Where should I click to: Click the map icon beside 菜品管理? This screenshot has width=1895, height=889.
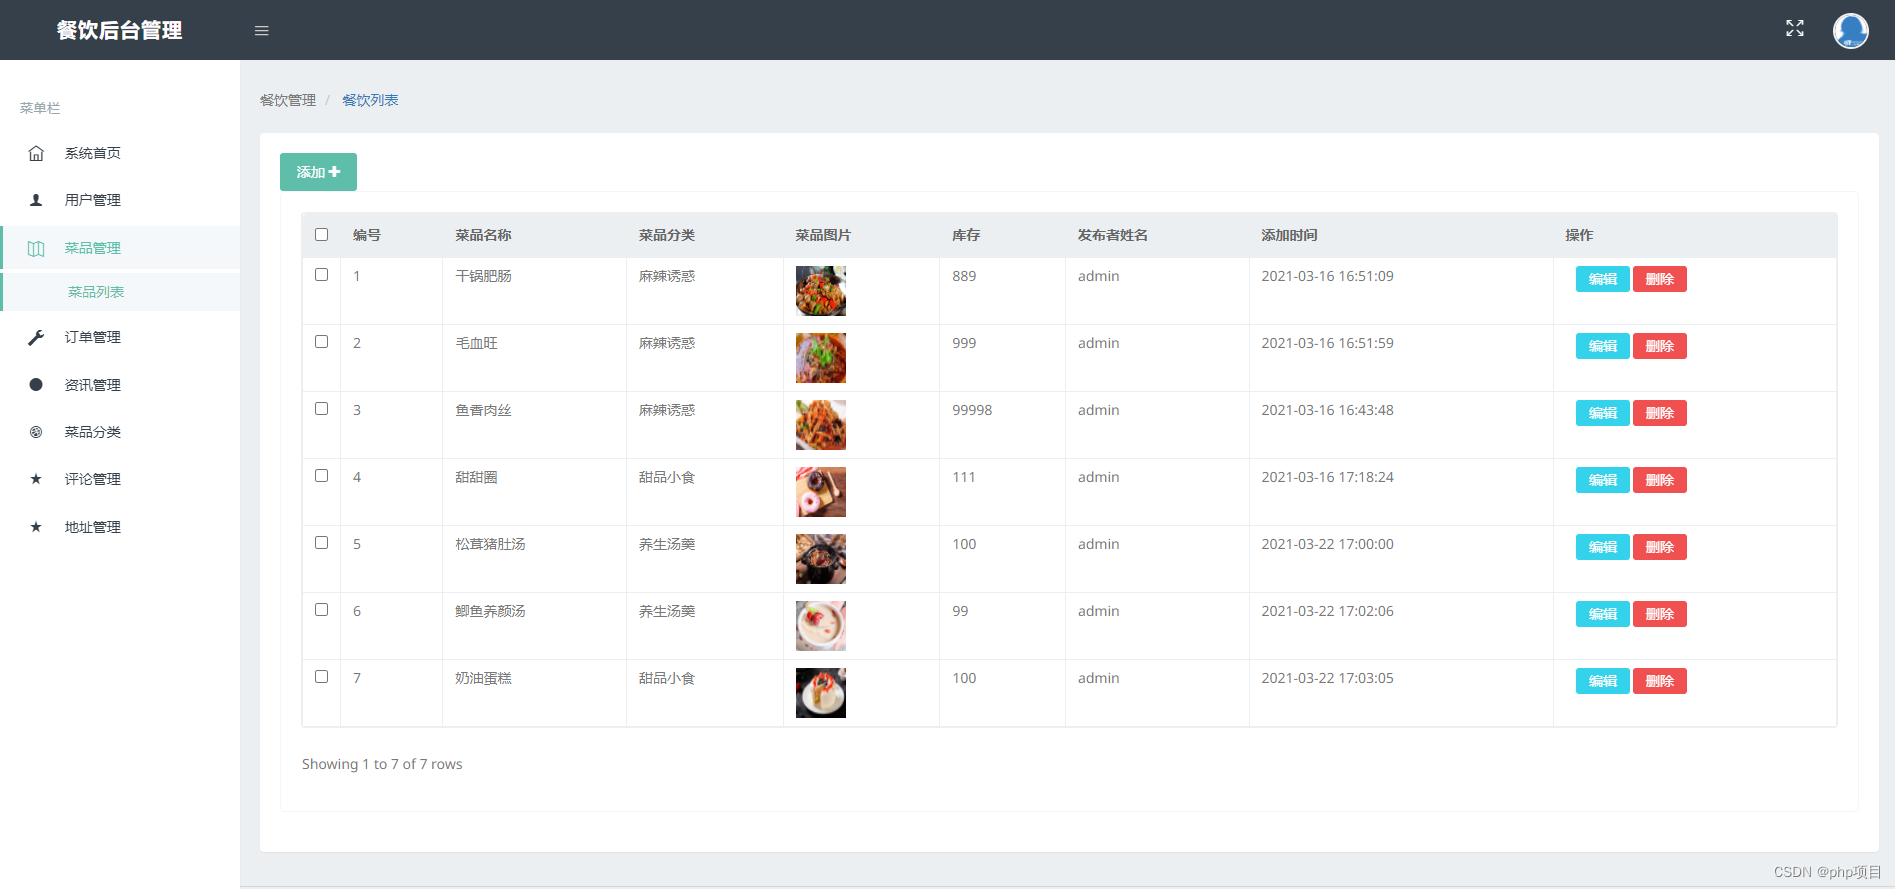pos(36,248)
